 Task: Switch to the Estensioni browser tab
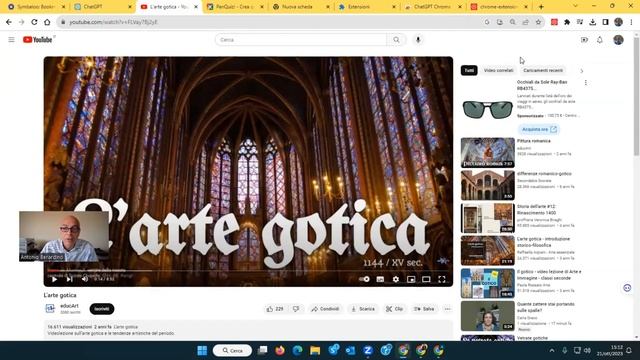(x=367, y=7)
